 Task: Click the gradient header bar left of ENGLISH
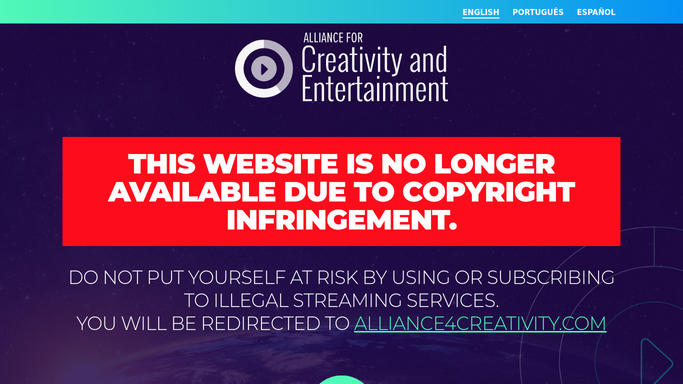coord(231,12)
